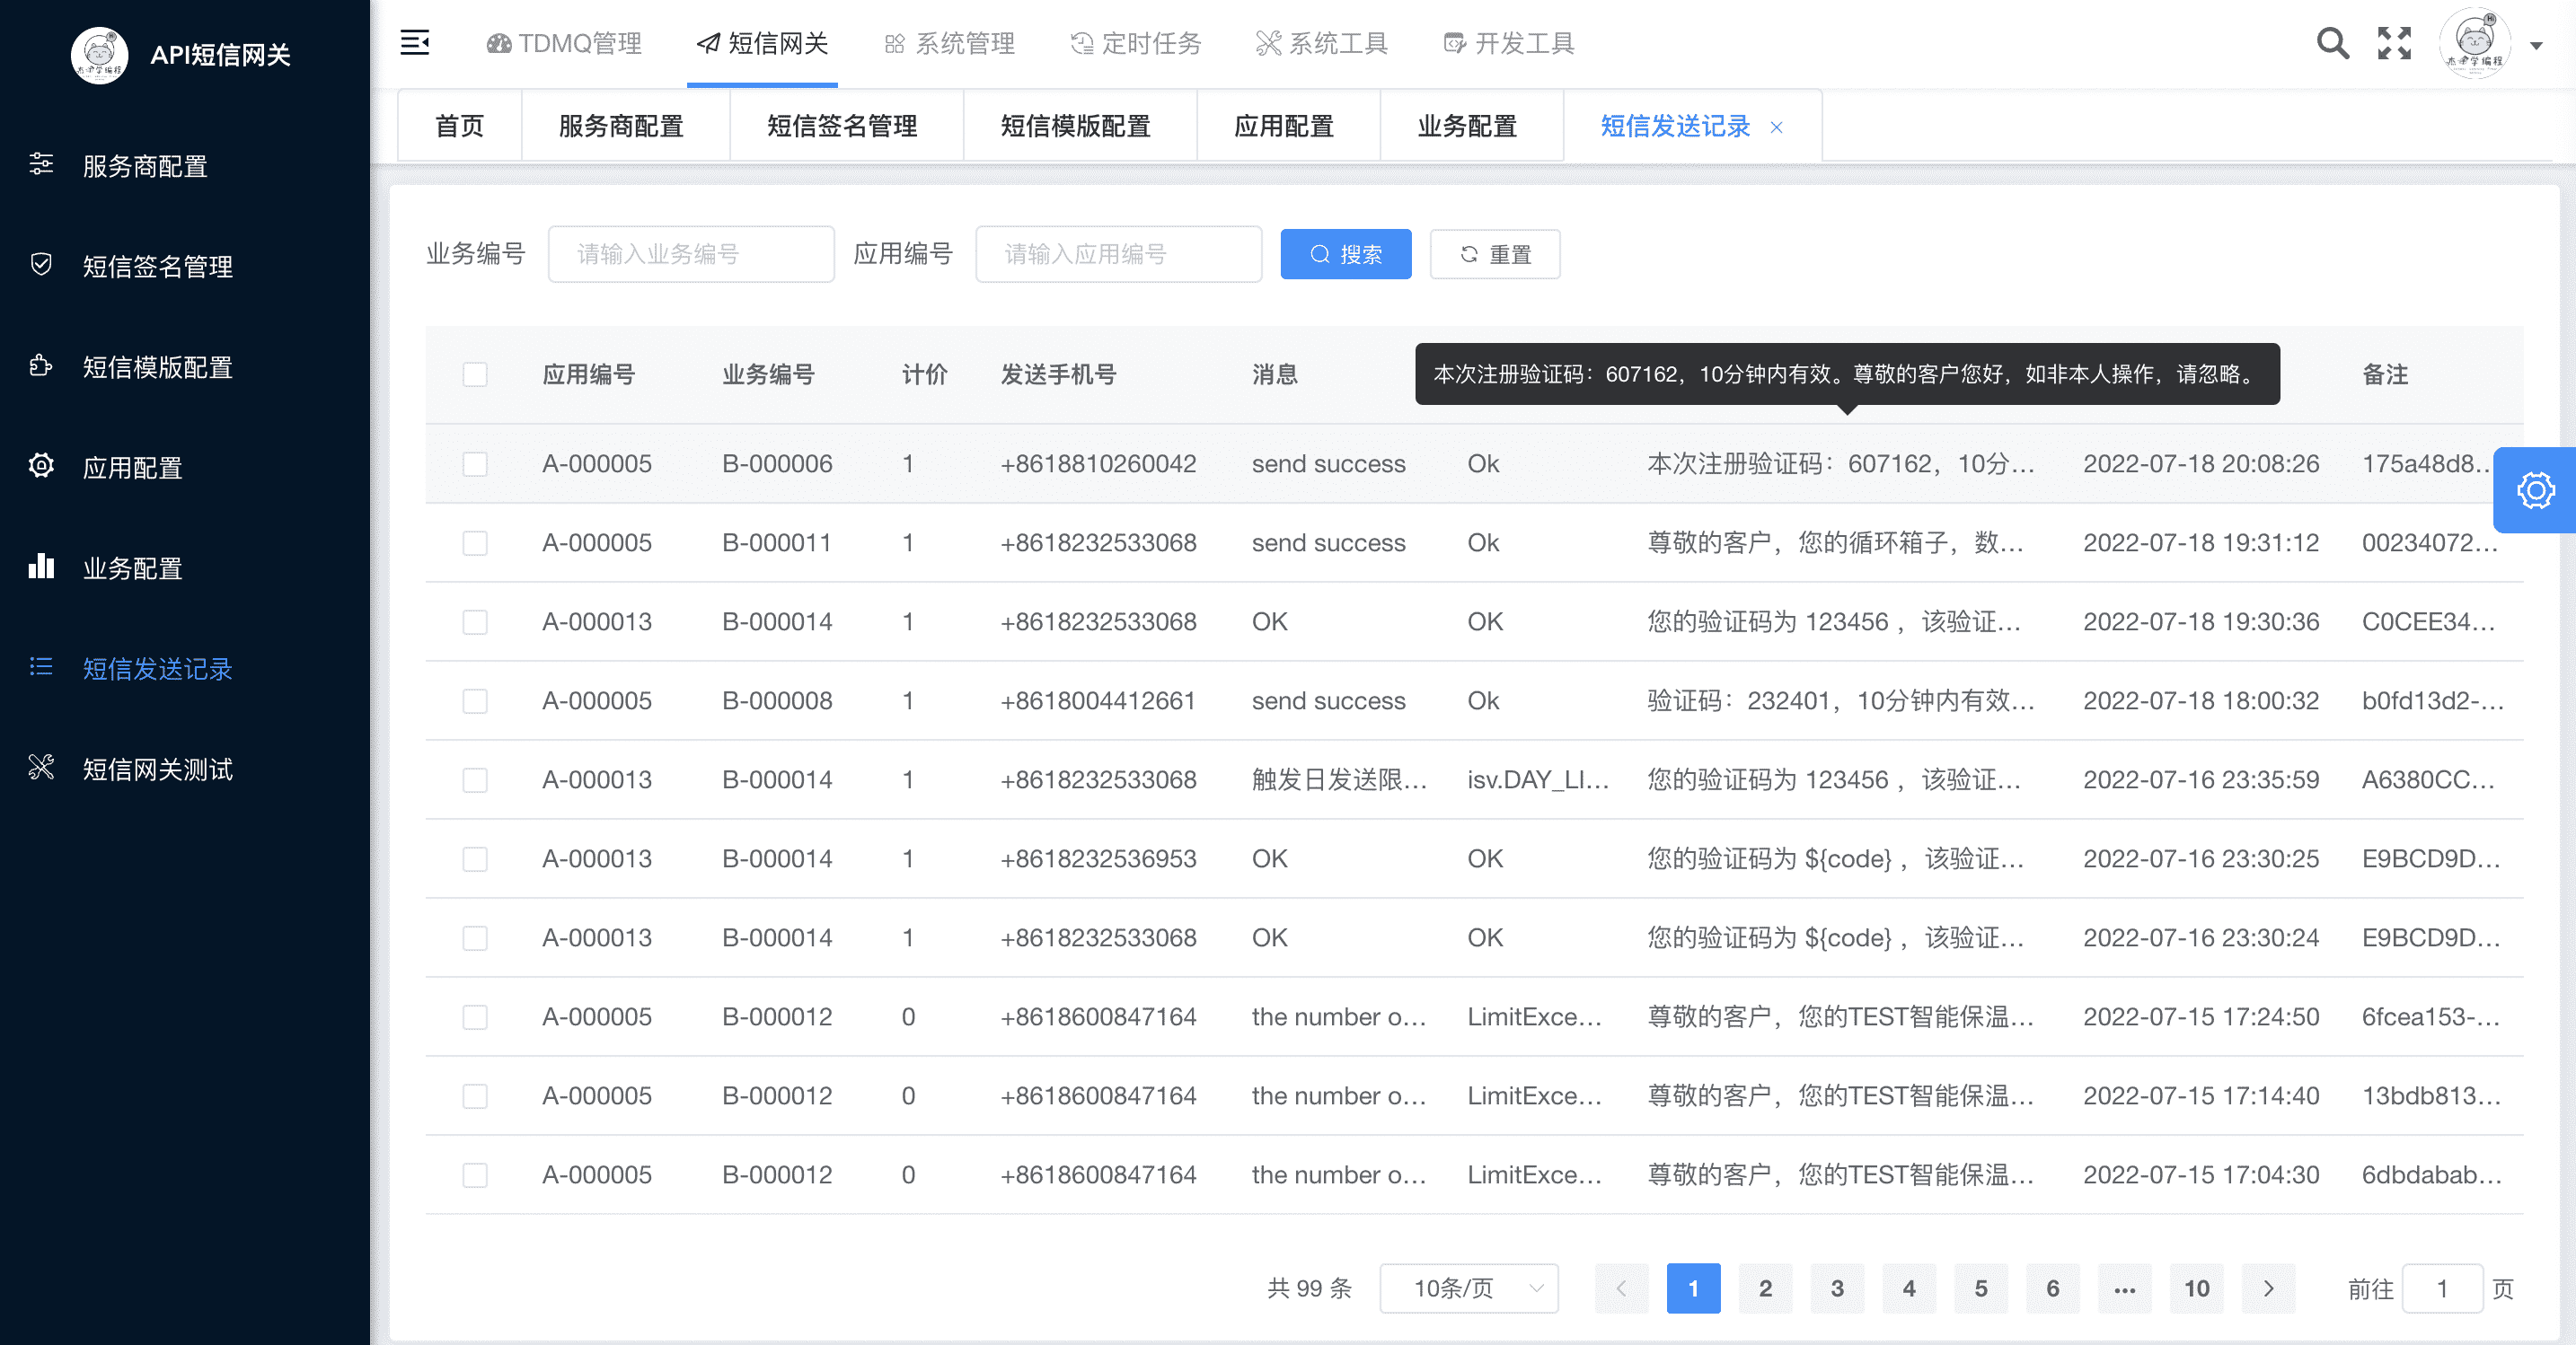Check row with business B-000011
The width and height of the screenshot is (2576, 1345).
pos(475,543)
